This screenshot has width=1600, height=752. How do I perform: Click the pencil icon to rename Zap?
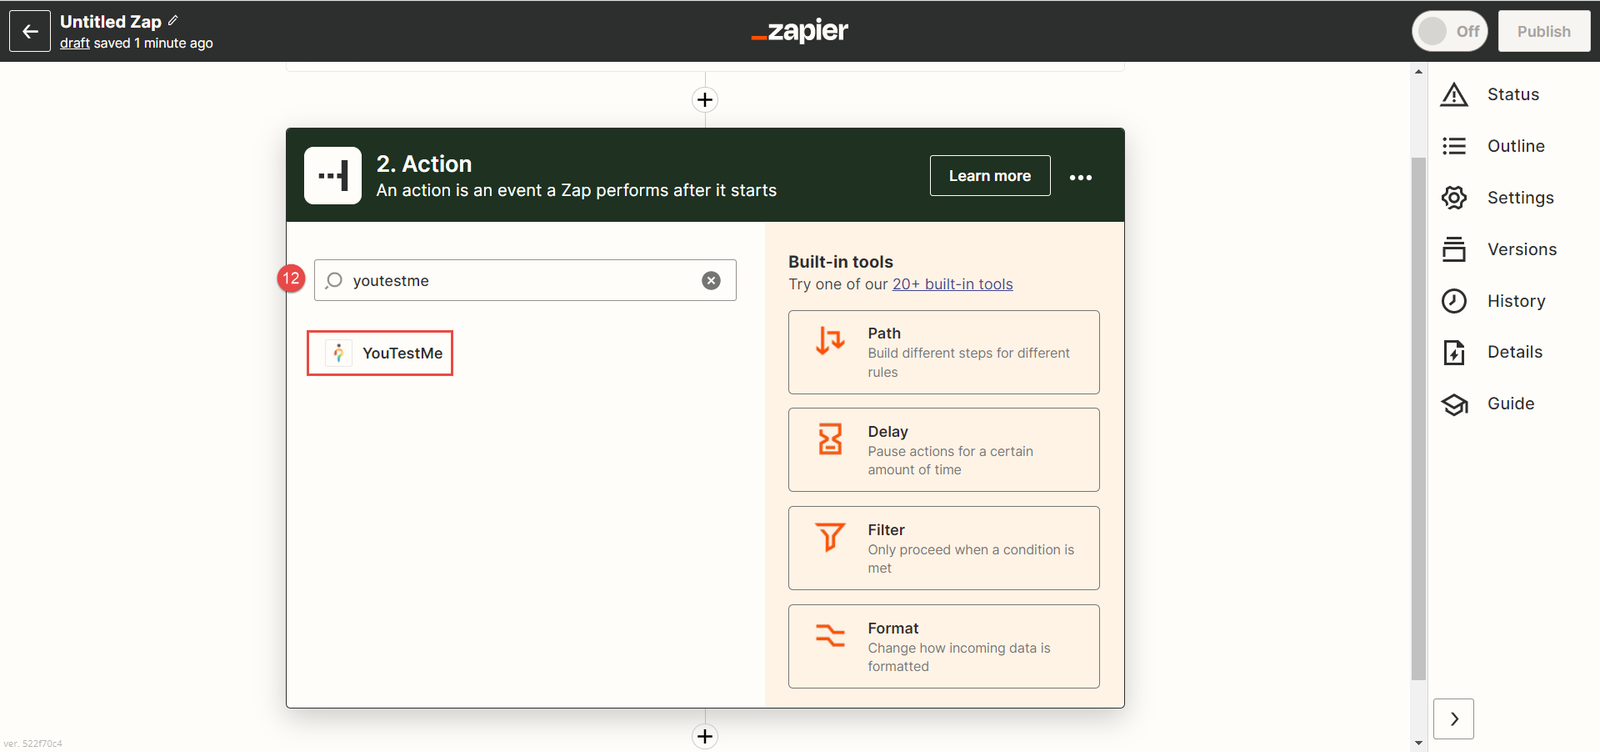[x=173, y=20]
